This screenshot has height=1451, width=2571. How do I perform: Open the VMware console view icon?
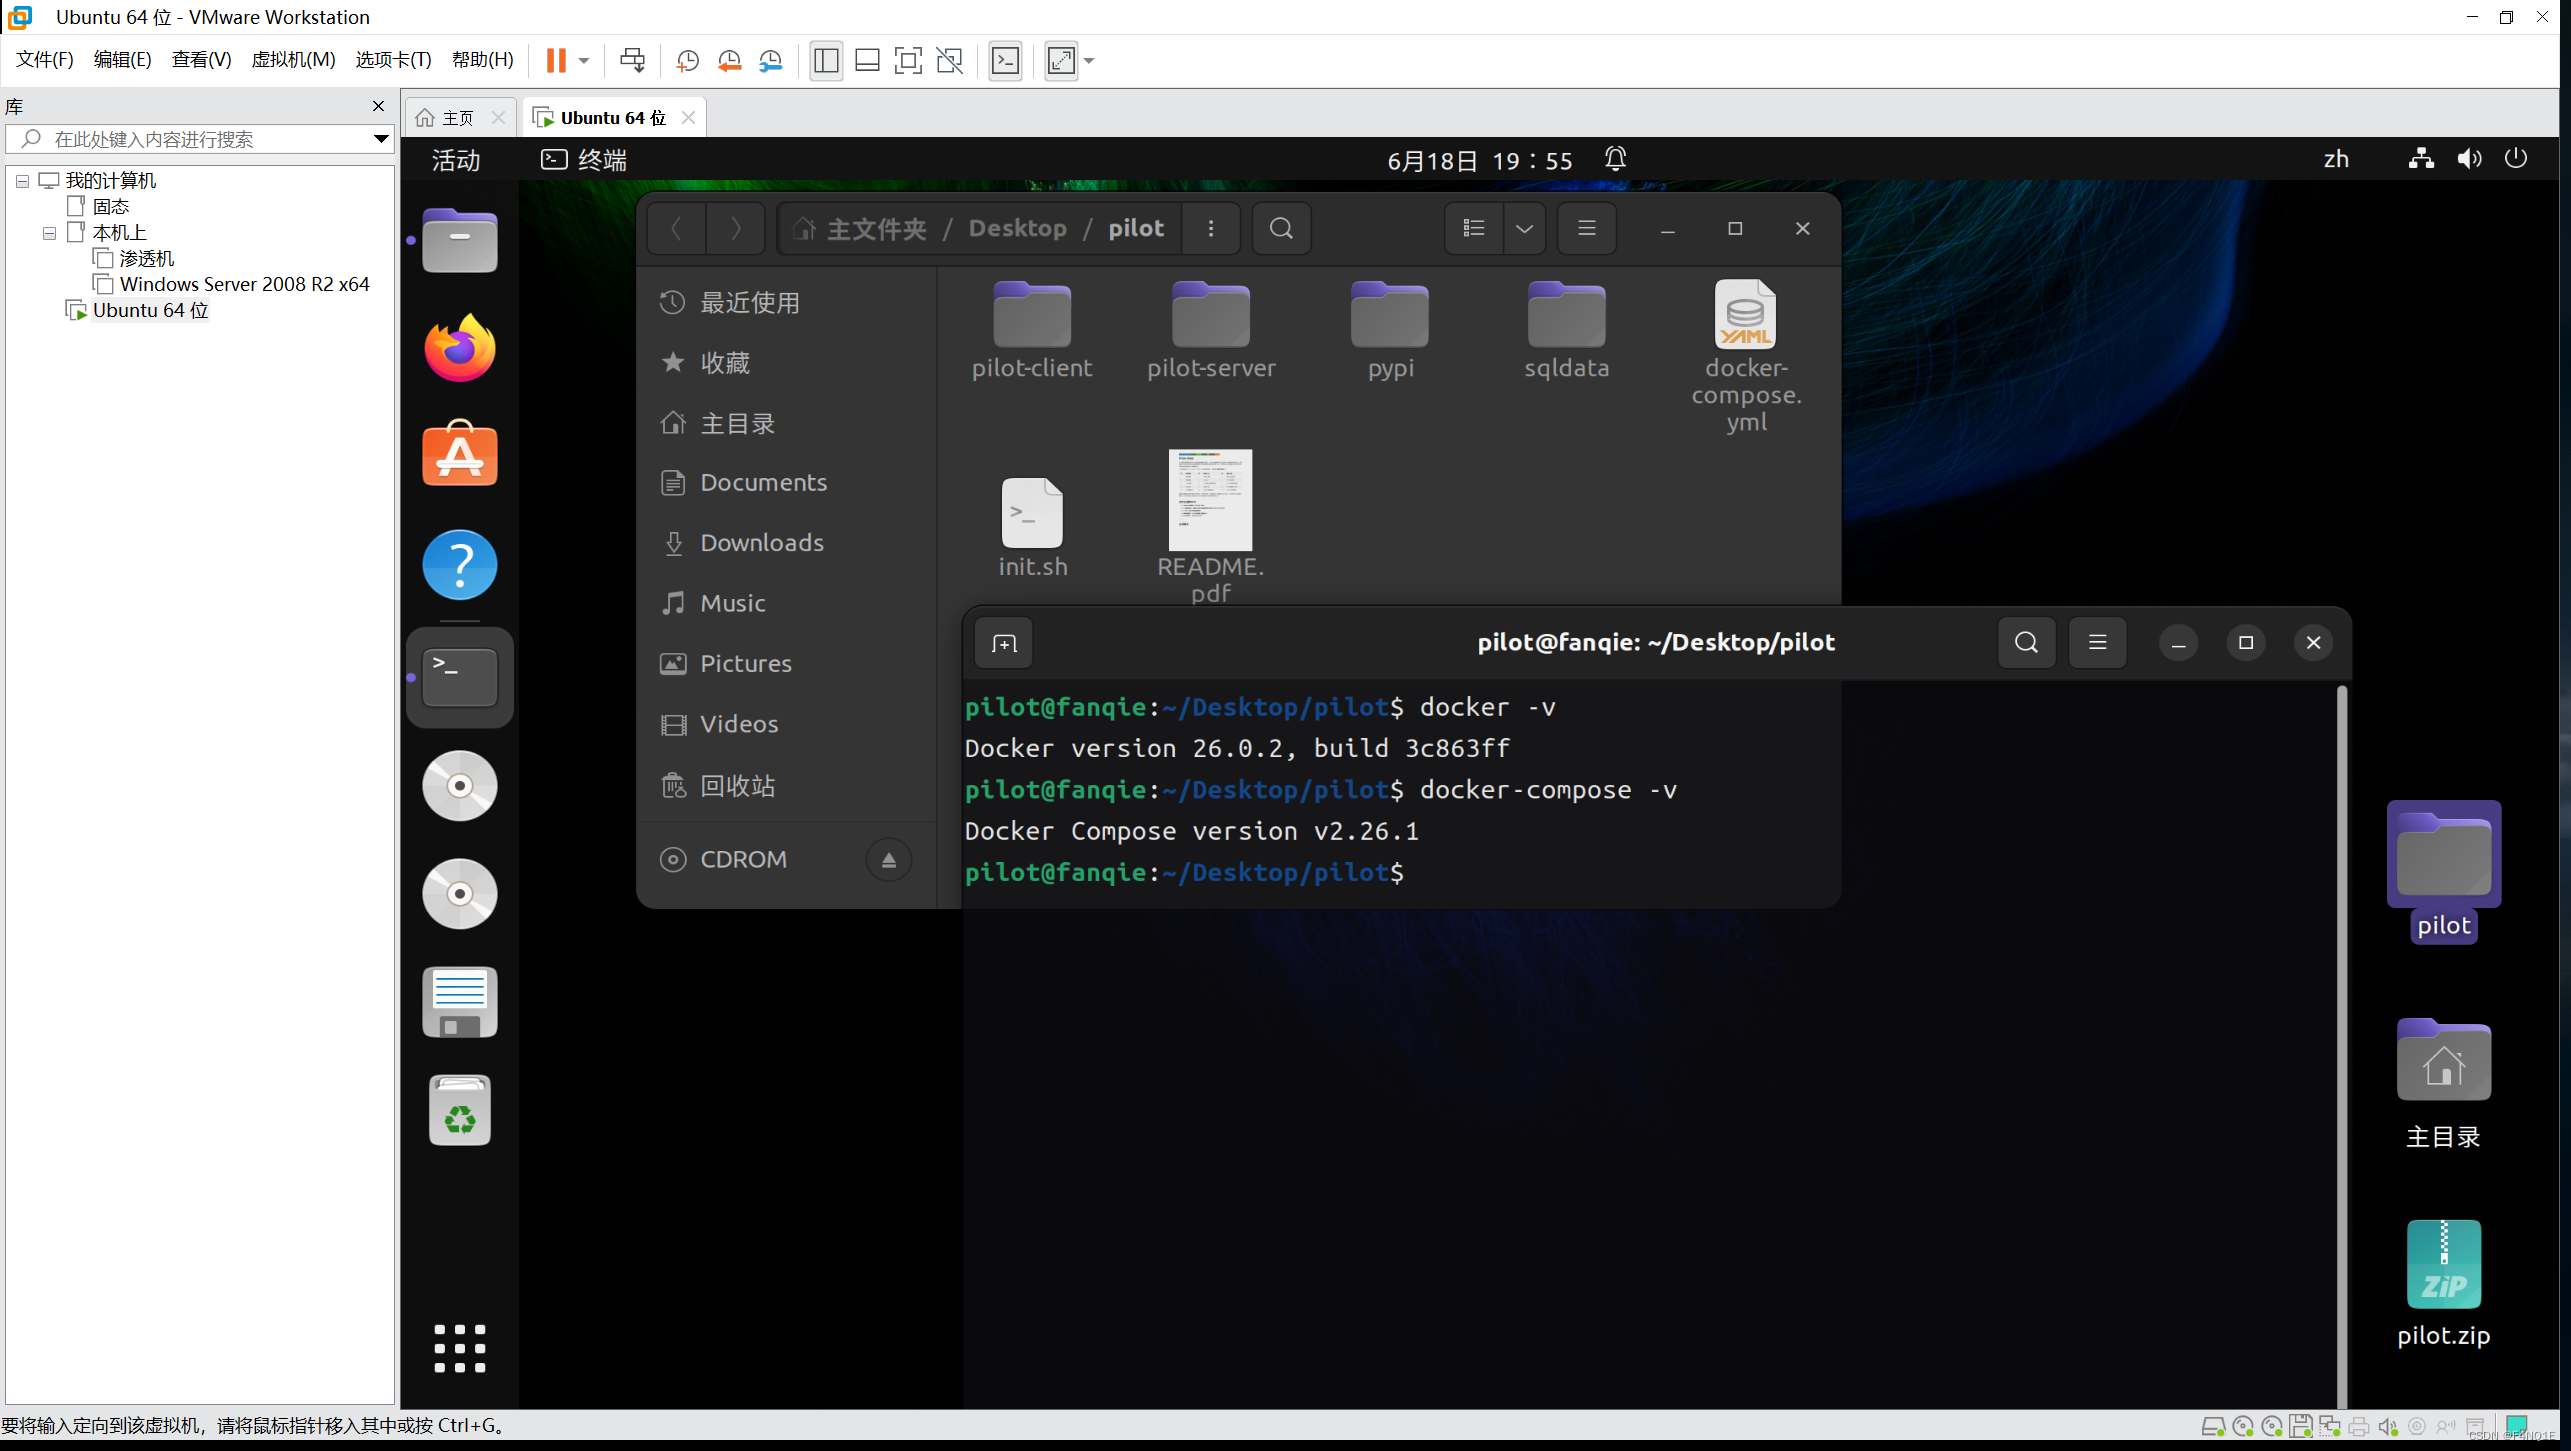[1005, 61]
